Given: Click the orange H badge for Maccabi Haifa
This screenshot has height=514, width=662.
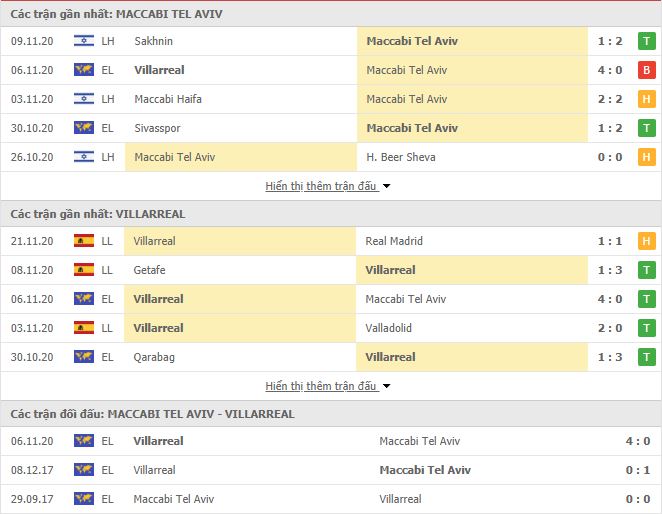Looking at the screenshot, I should pos(646,99).
